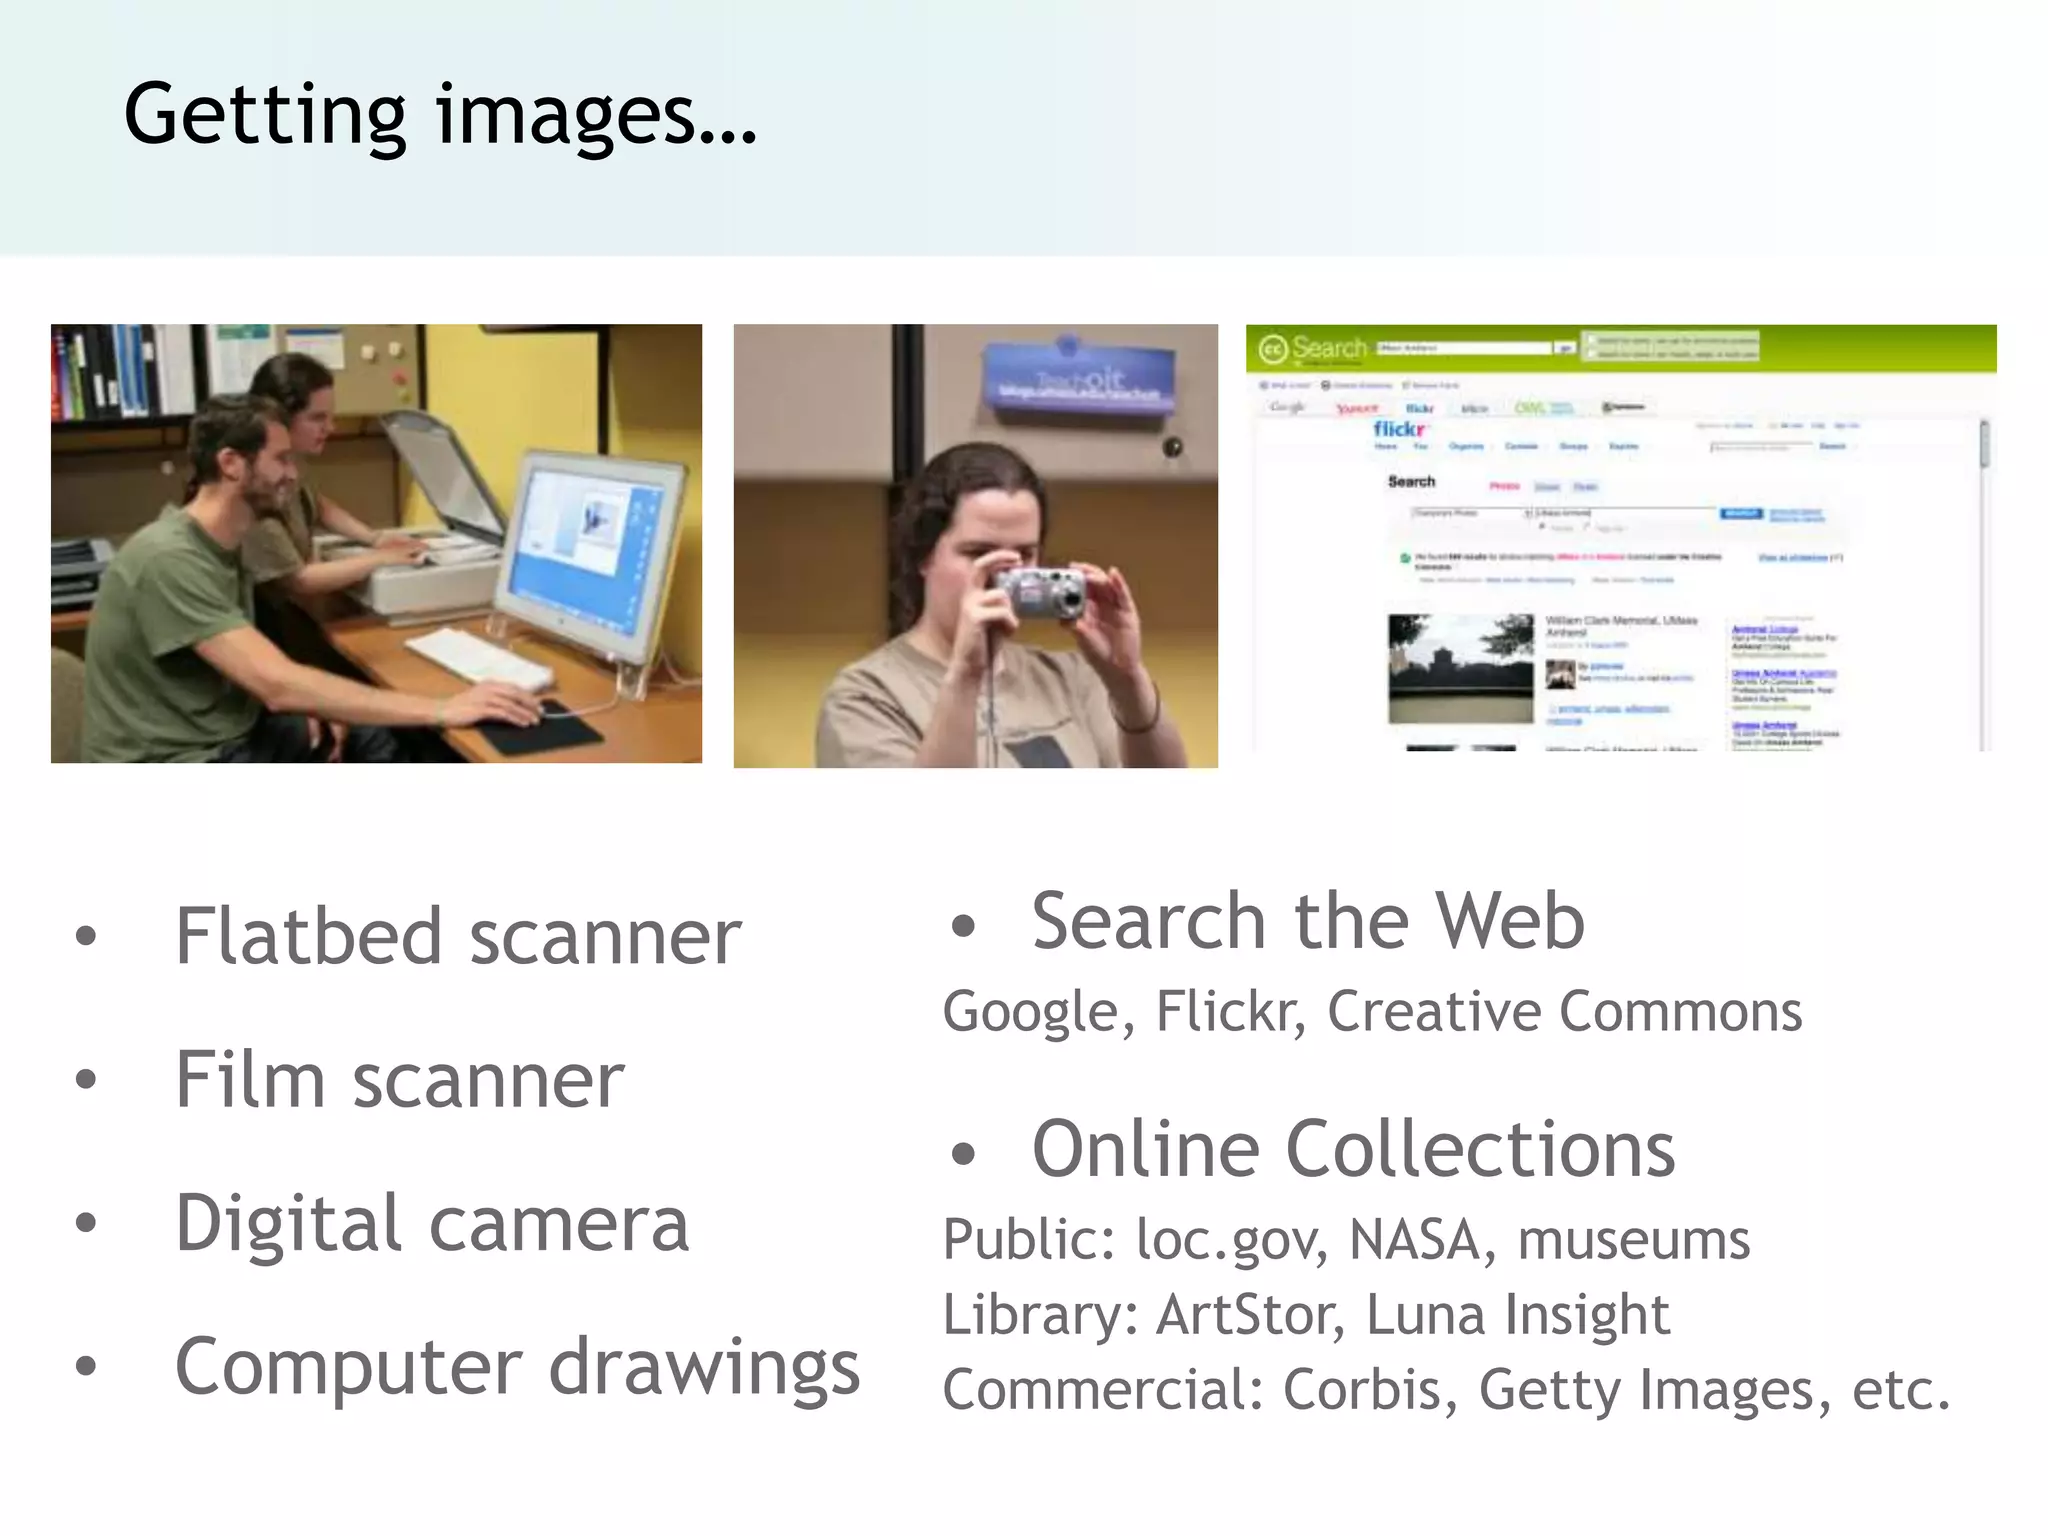The image size is (2048, 1536).
Task: Open the Flickr Organize menu item
Action: coord(1467,446)
